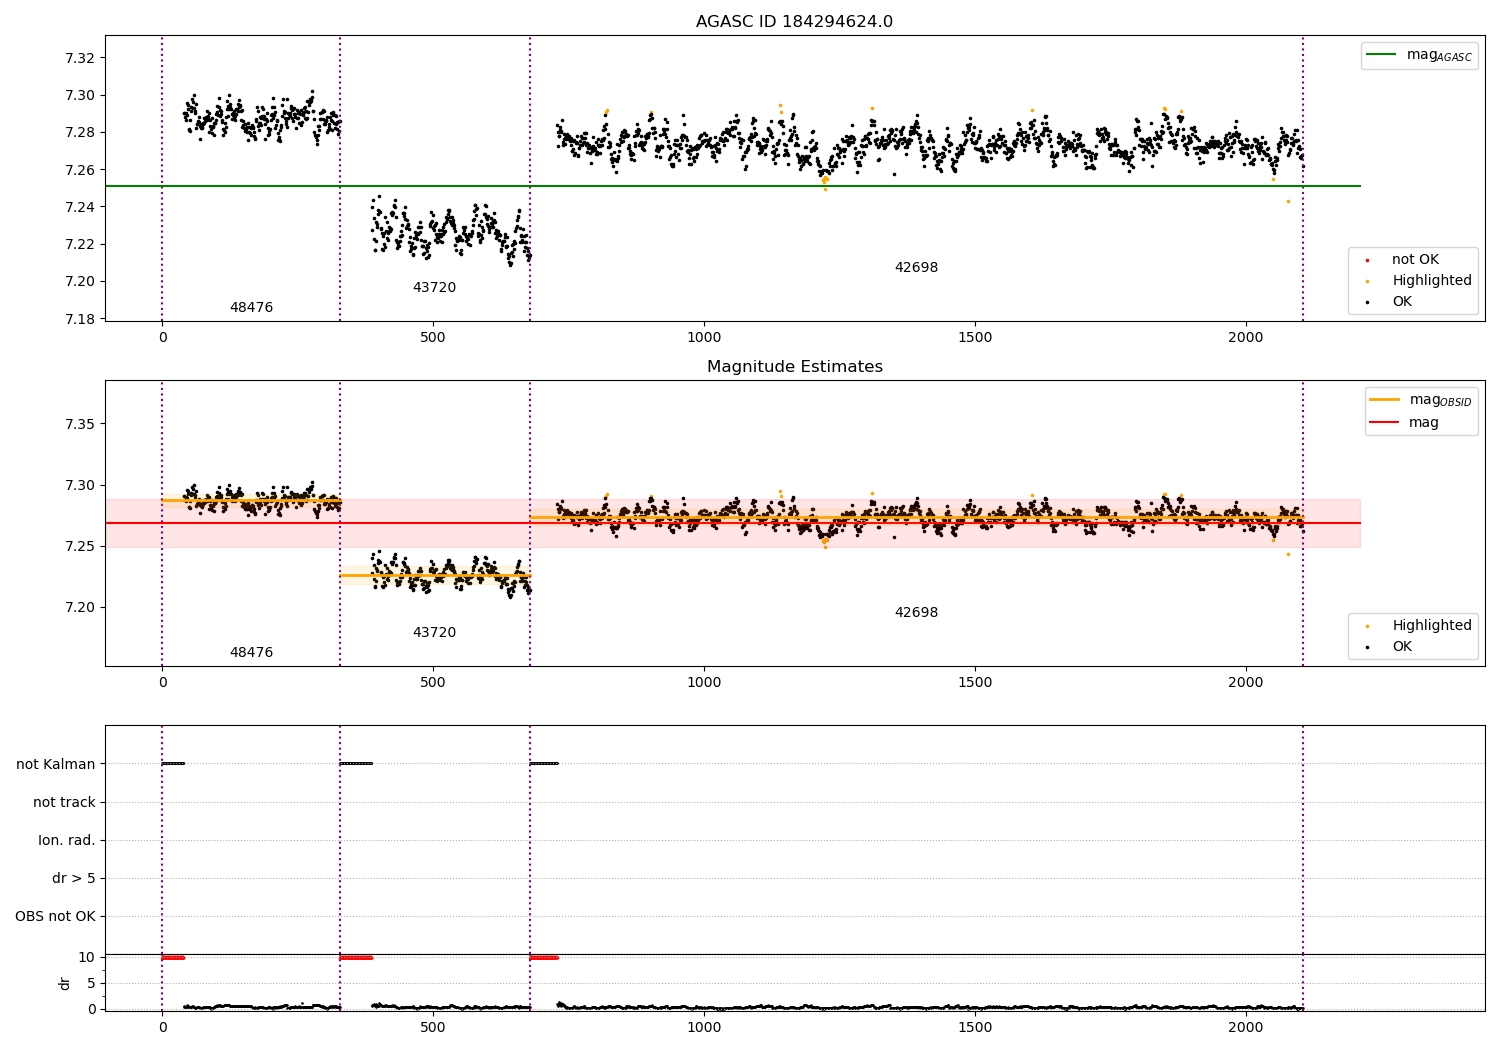Screen dimensions: 1500x1050
Task: Click OBSID label 42698 in Magnitude Estimates plot
Action: (x=916, y=613)
